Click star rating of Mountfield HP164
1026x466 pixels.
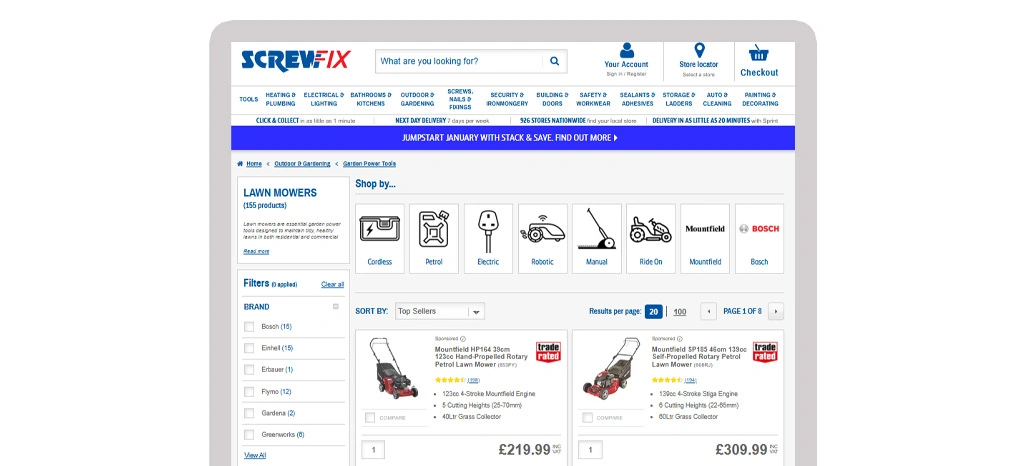pyautogui.click(x=450, y=380)
